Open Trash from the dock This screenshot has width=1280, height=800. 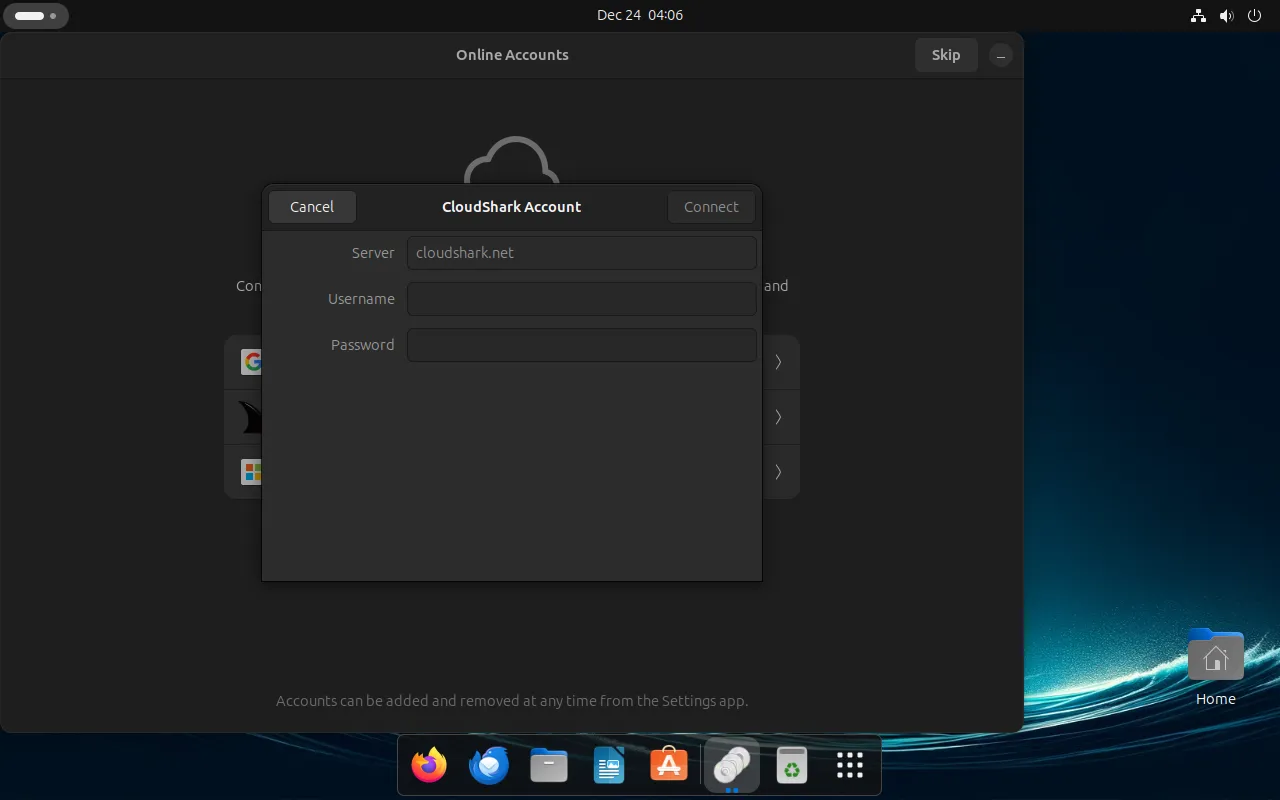791,766
